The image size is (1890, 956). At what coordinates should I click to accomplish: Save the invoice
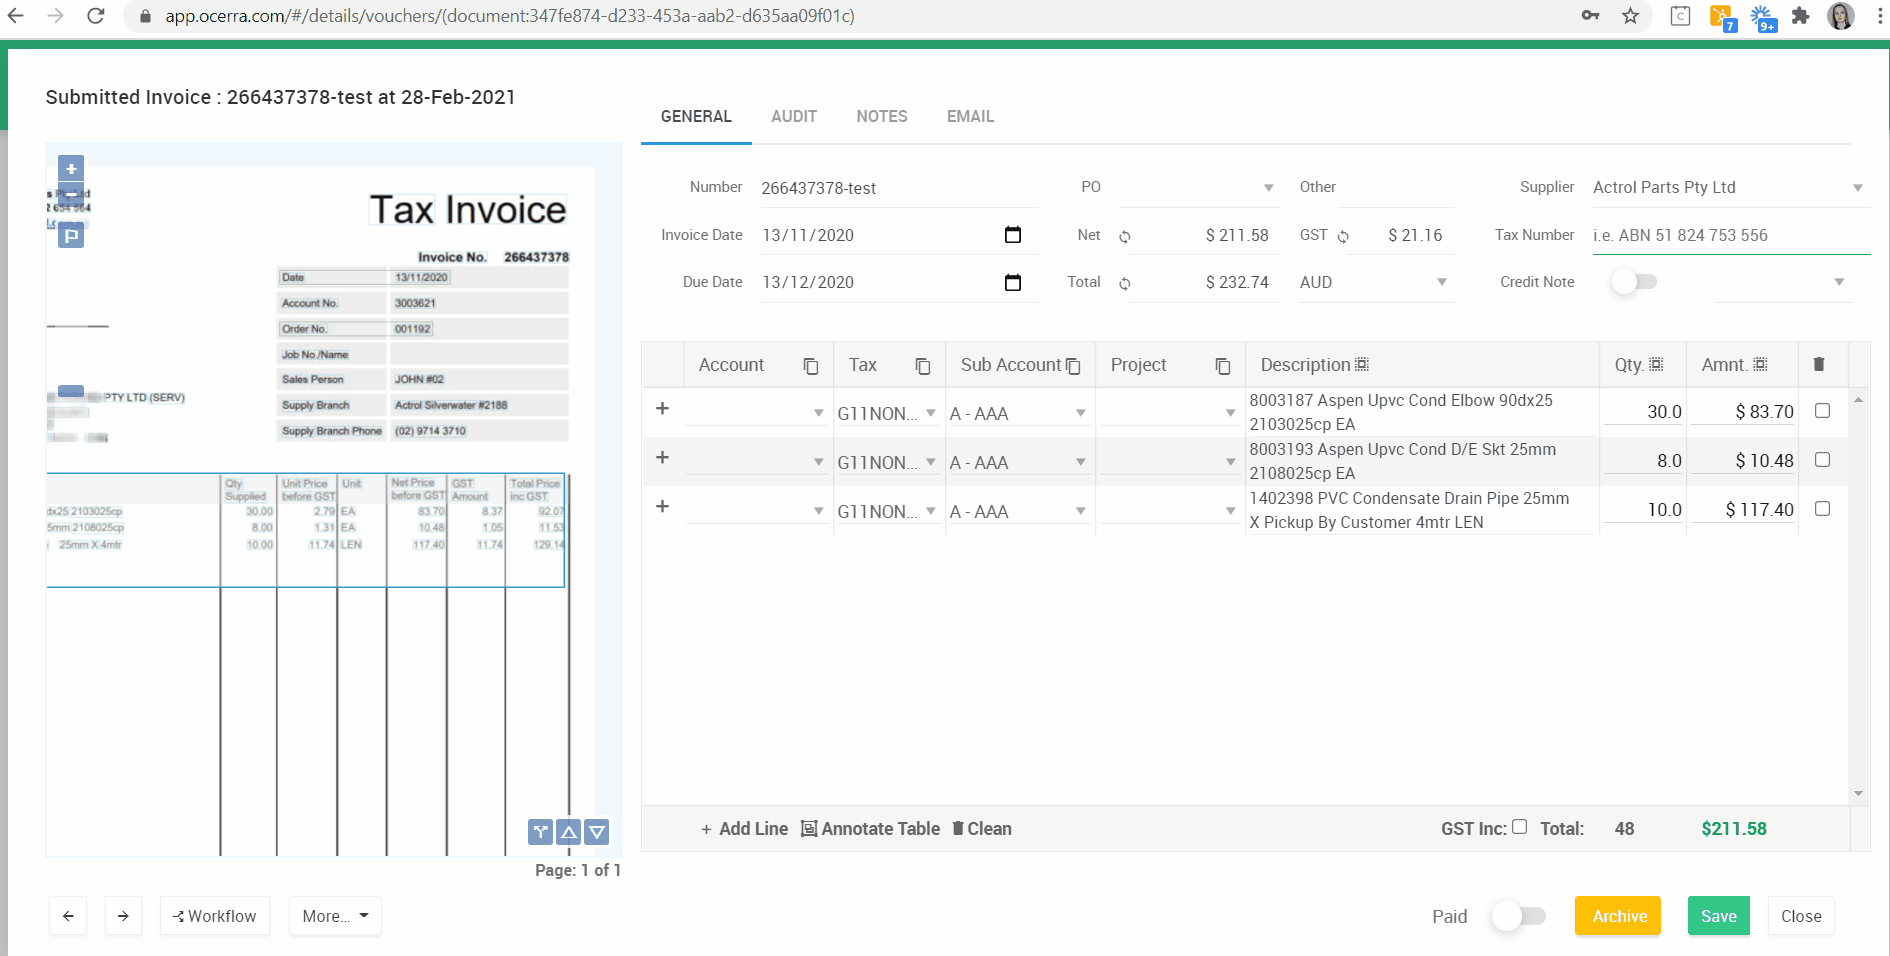[1719, 916]
